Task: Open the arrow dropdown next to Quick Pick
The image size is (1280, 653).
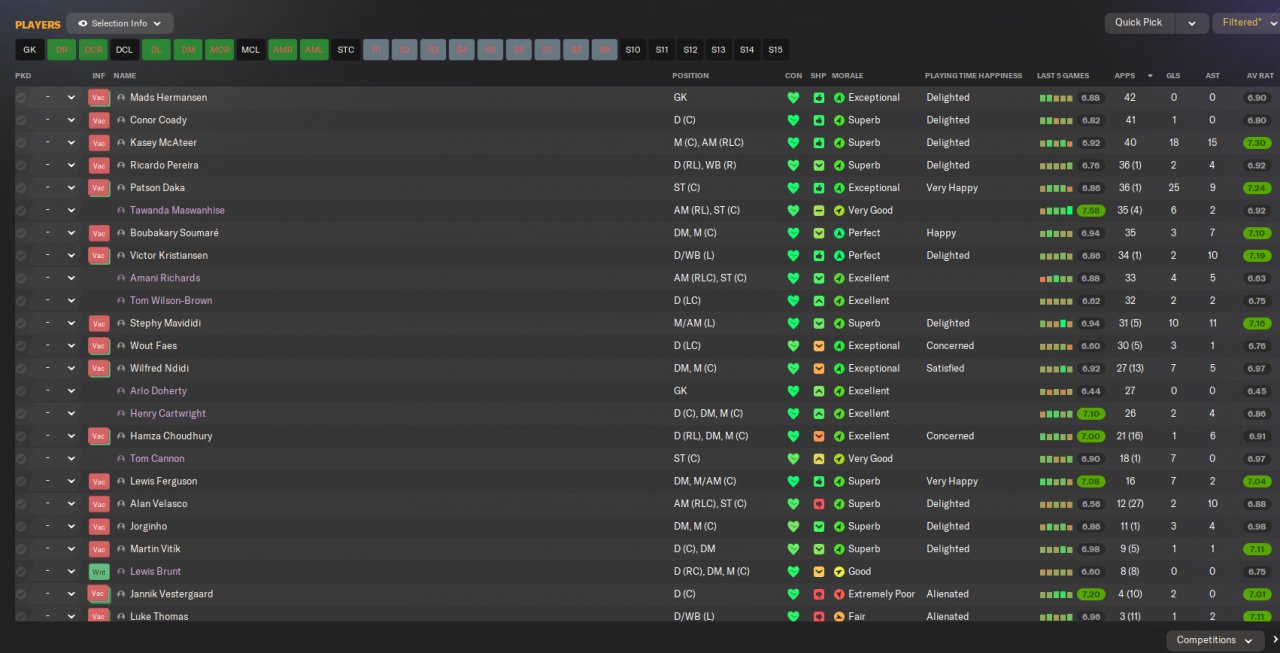Action: (1191, 23)
